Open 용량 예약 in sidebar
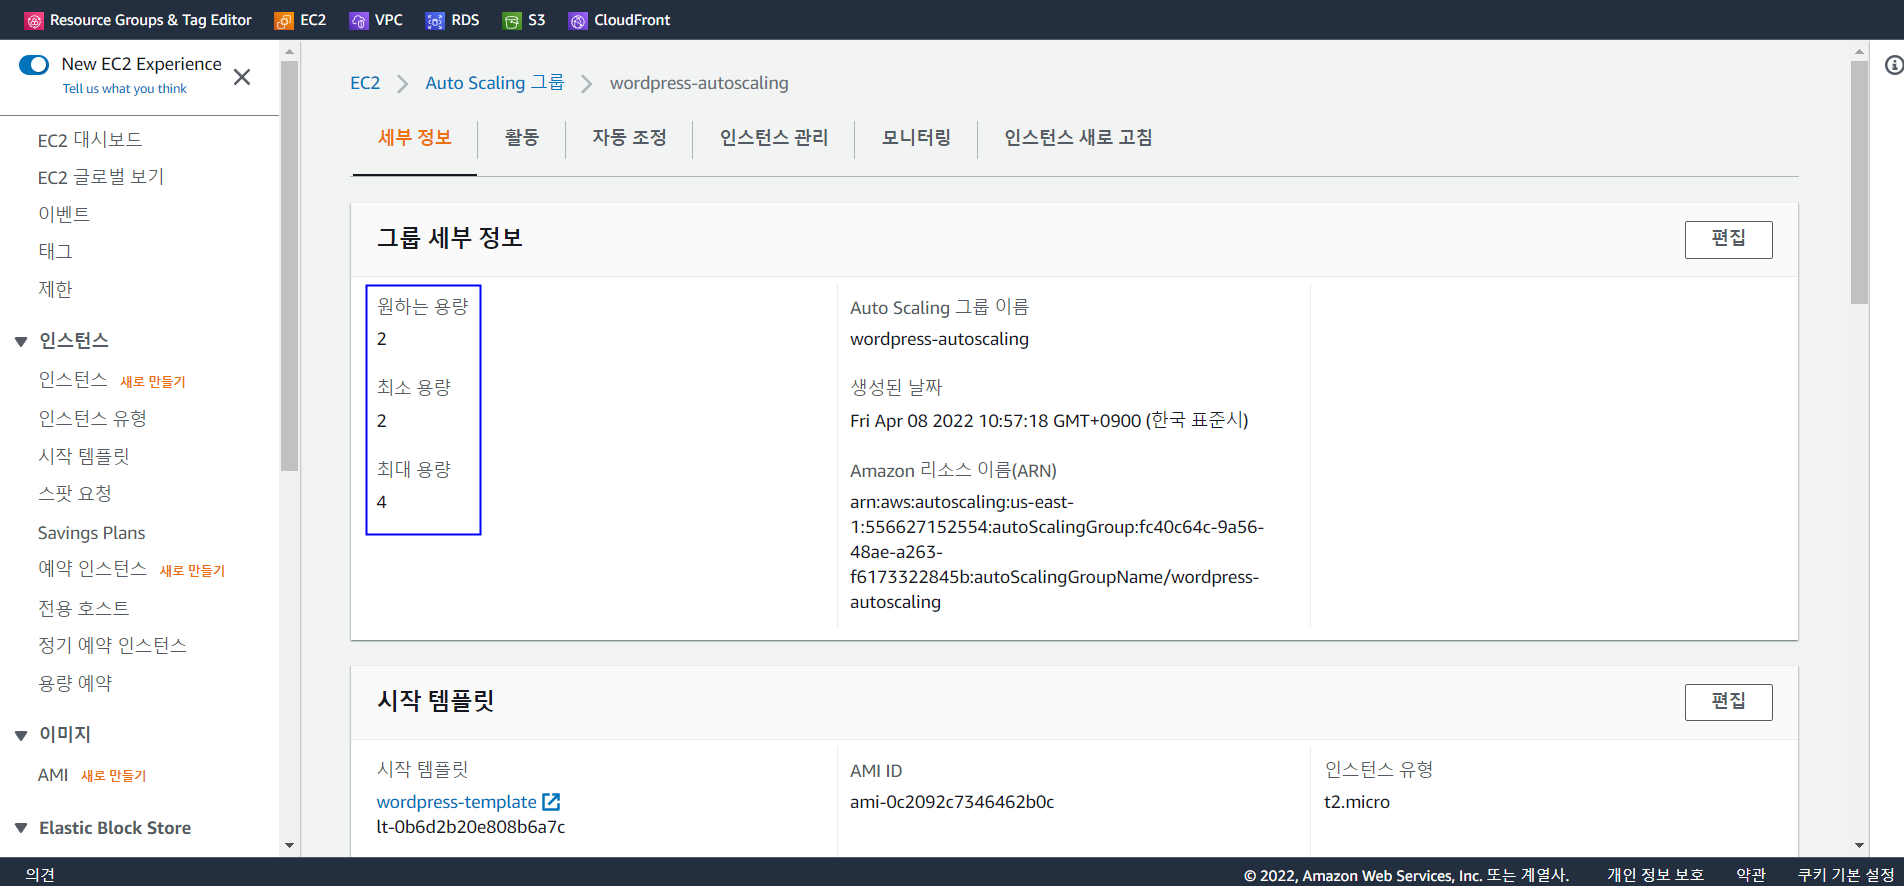 pos(75,684)
